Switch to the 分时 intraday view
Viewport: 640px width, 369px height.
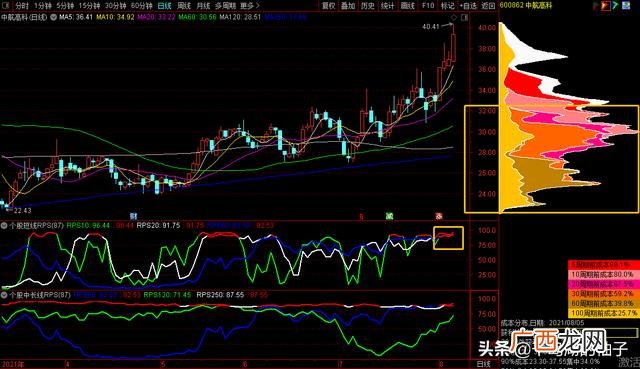point(22,6)
